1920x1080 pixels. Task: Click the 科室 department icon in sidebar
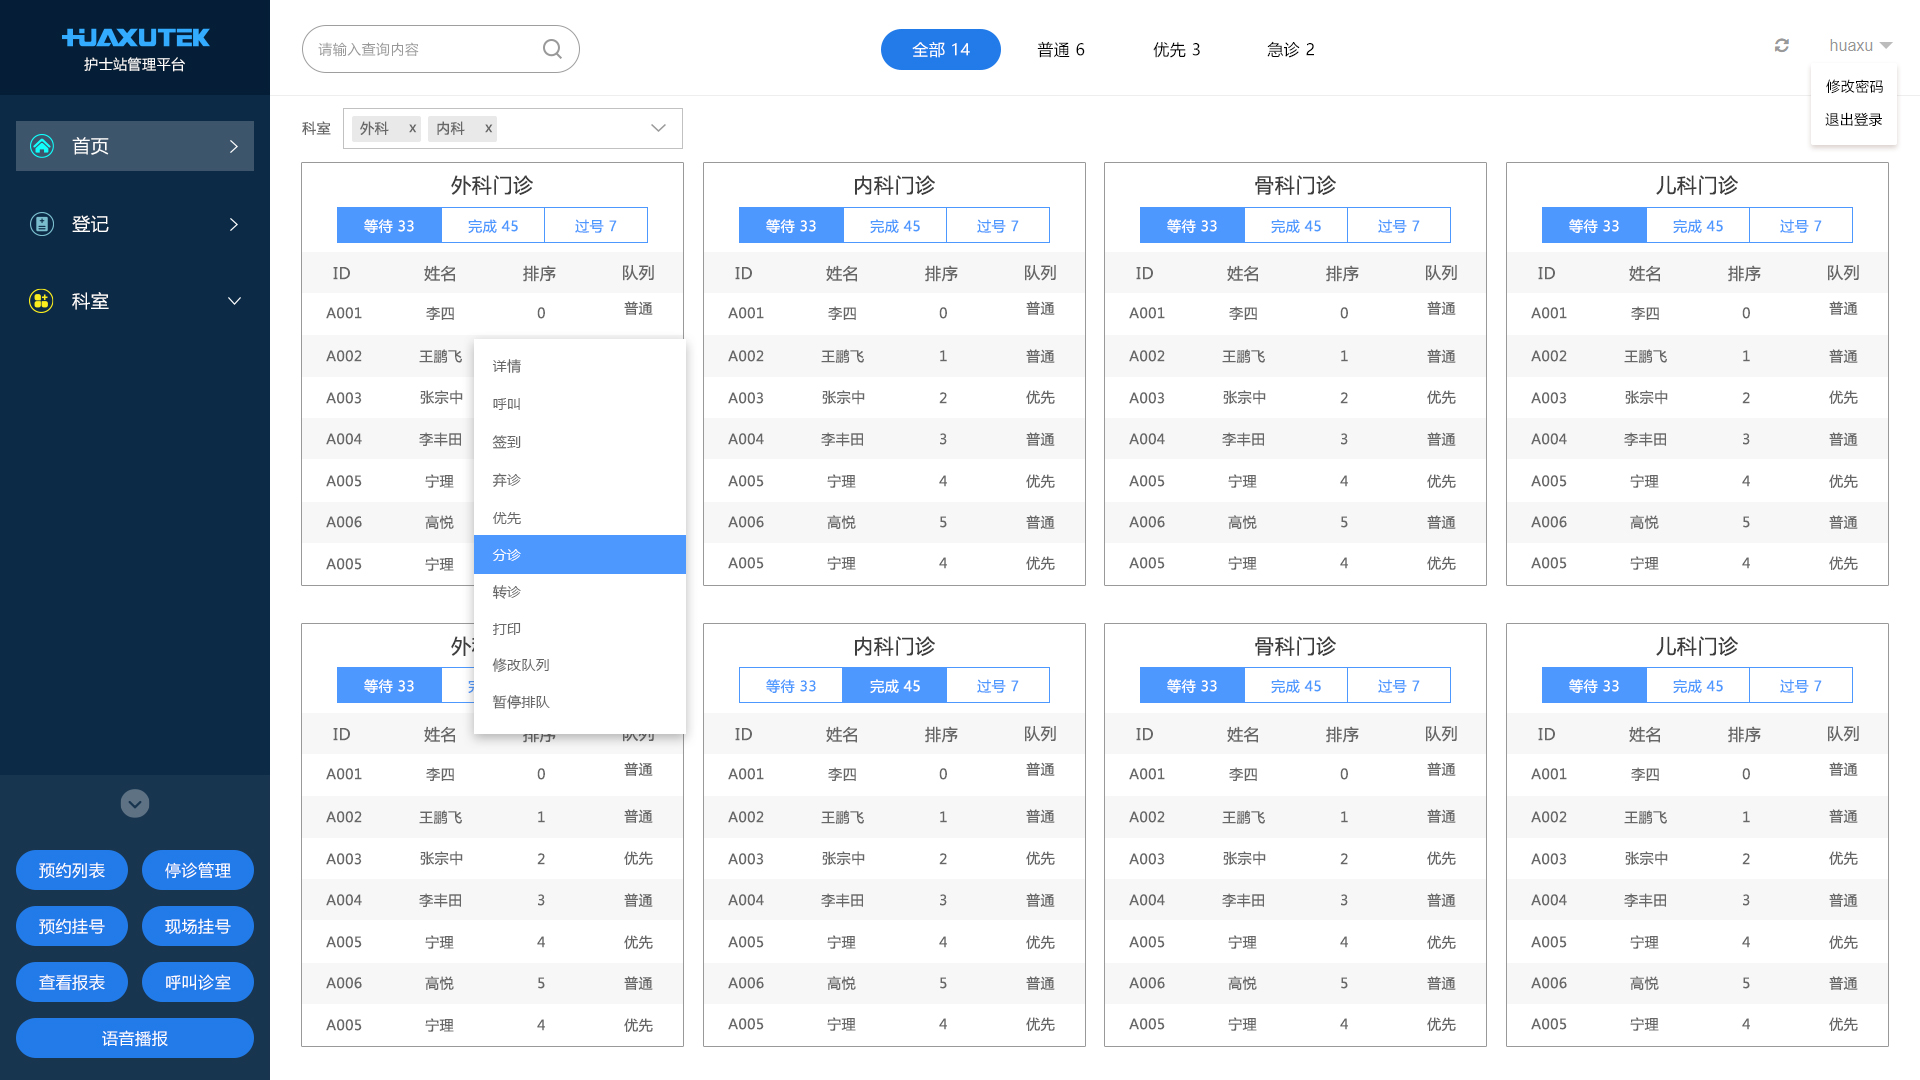[42, 301]
